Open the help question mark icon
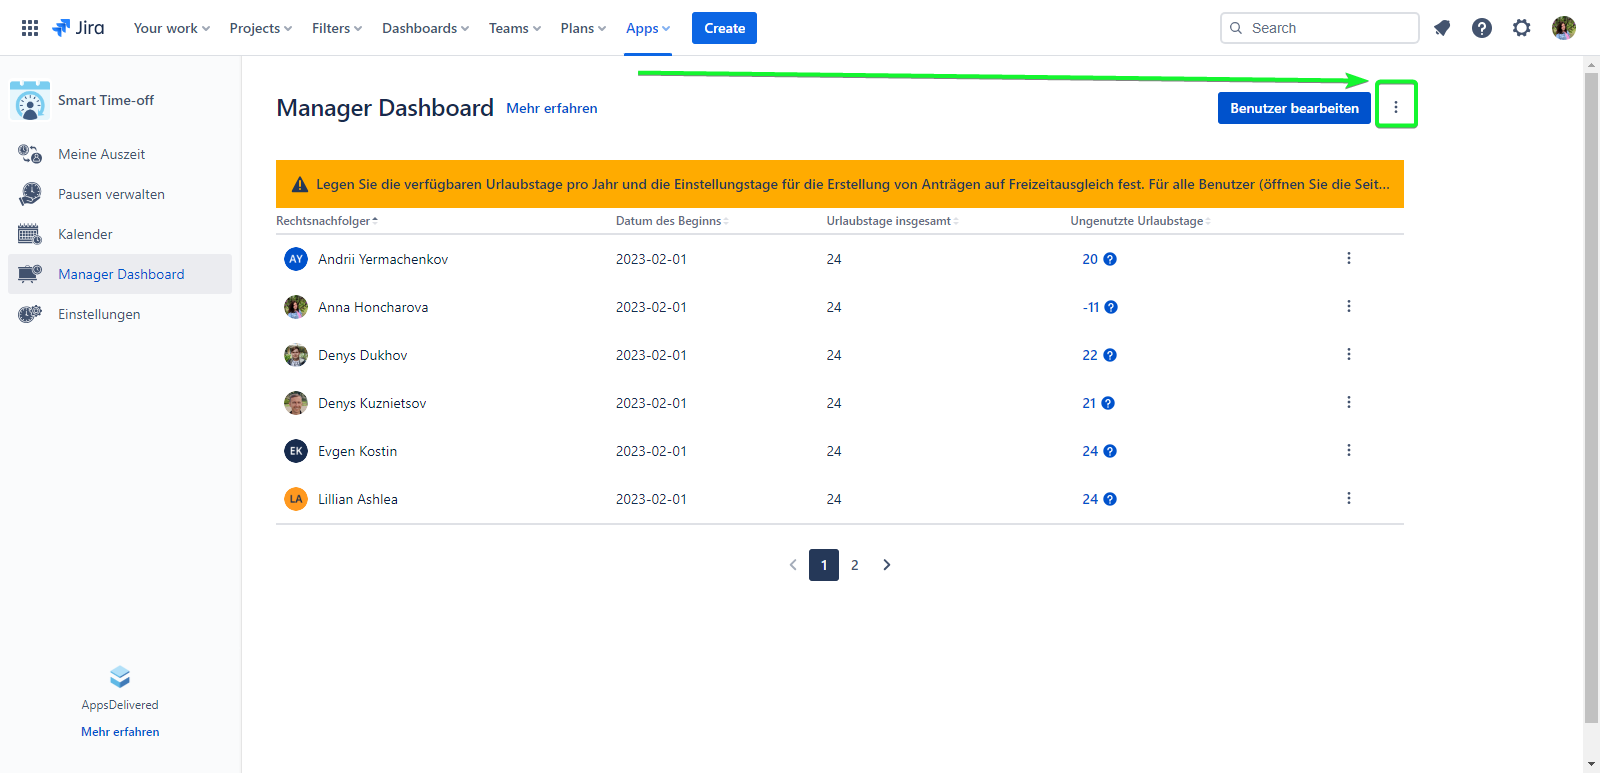This screenshot has height=773, width=1600. click(x=1482, y=28)
